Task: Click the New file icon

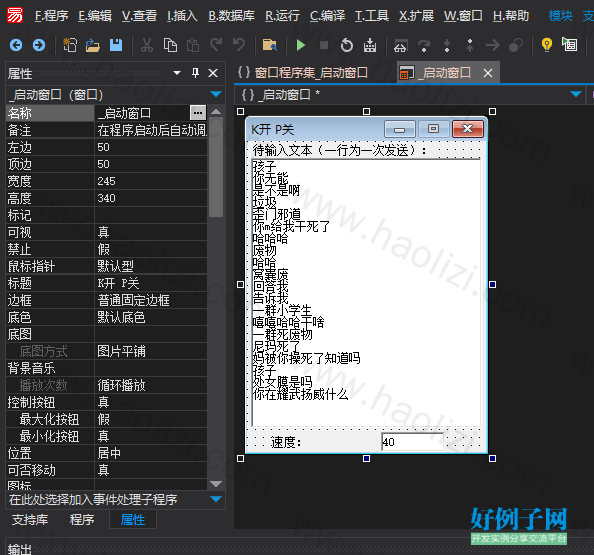Action: coord(70,45)
